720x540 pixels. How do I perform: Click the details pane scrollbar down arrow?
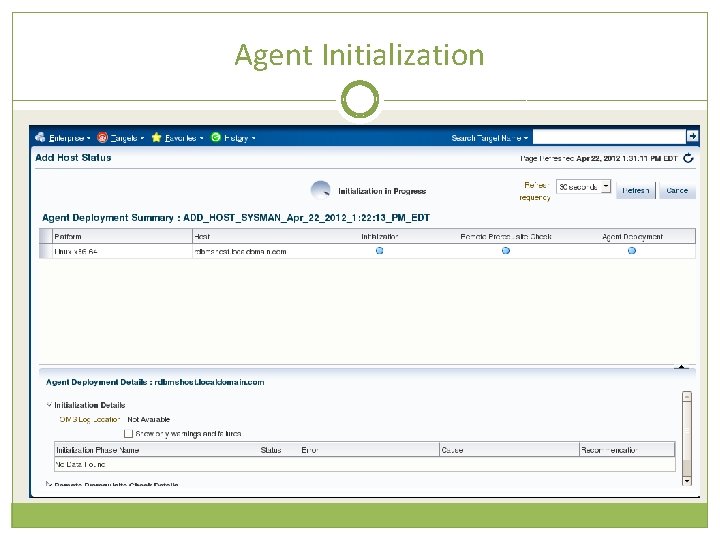tap(687, 481)
